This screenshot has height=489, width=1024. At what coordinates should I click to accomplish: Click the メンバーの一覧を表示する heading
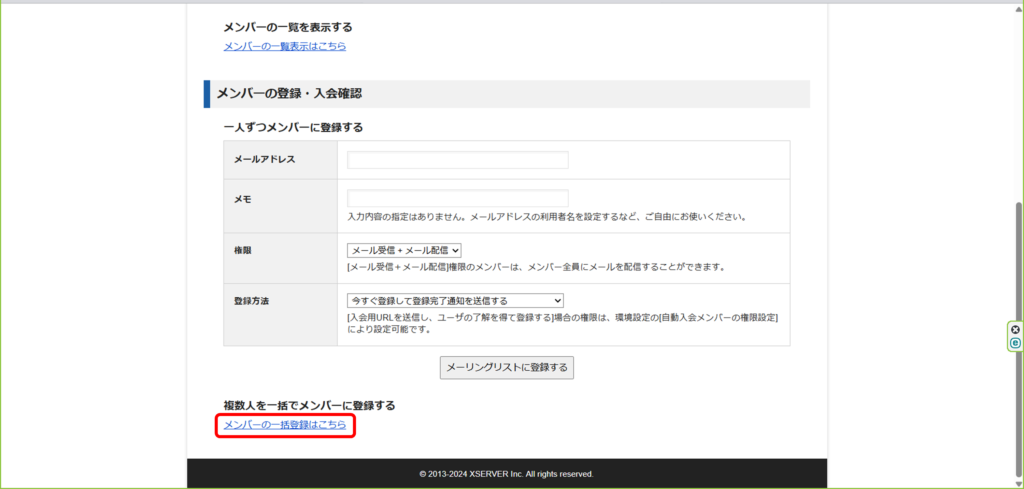click(x=288, y=27)
